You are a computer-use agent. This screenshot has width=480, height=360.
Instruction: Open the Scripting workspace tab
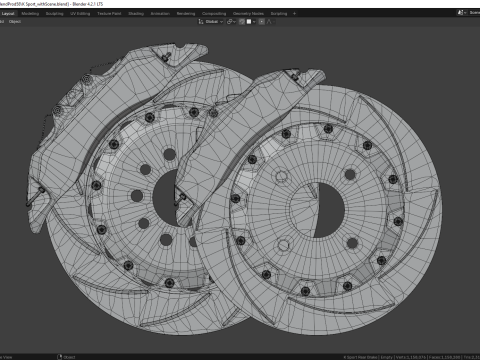(279, 14)
